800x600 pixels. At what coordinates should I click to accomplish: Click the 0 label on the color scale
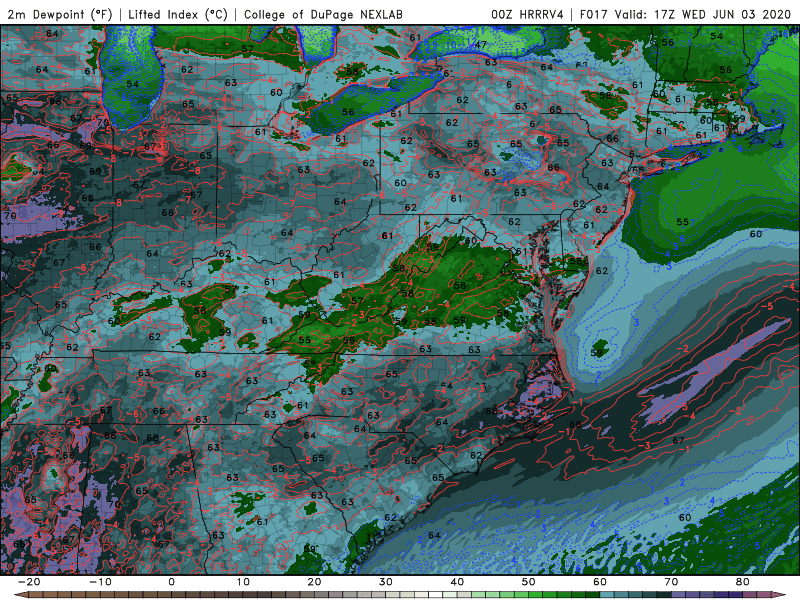tap(171, 582)
